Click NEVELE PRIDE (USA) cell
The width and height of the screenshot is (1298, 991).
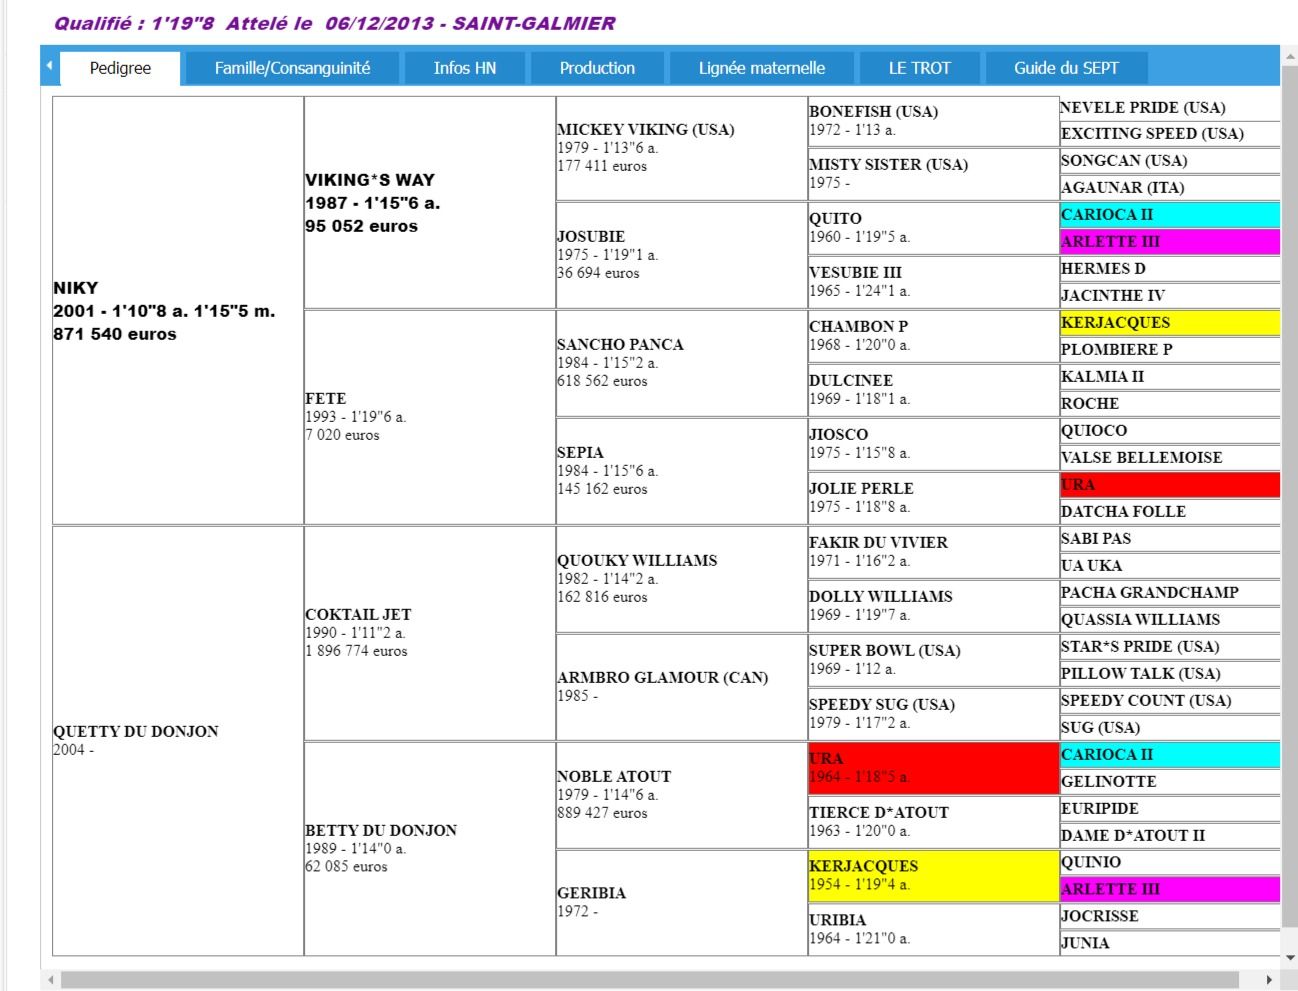click(x=1170, y=108)
